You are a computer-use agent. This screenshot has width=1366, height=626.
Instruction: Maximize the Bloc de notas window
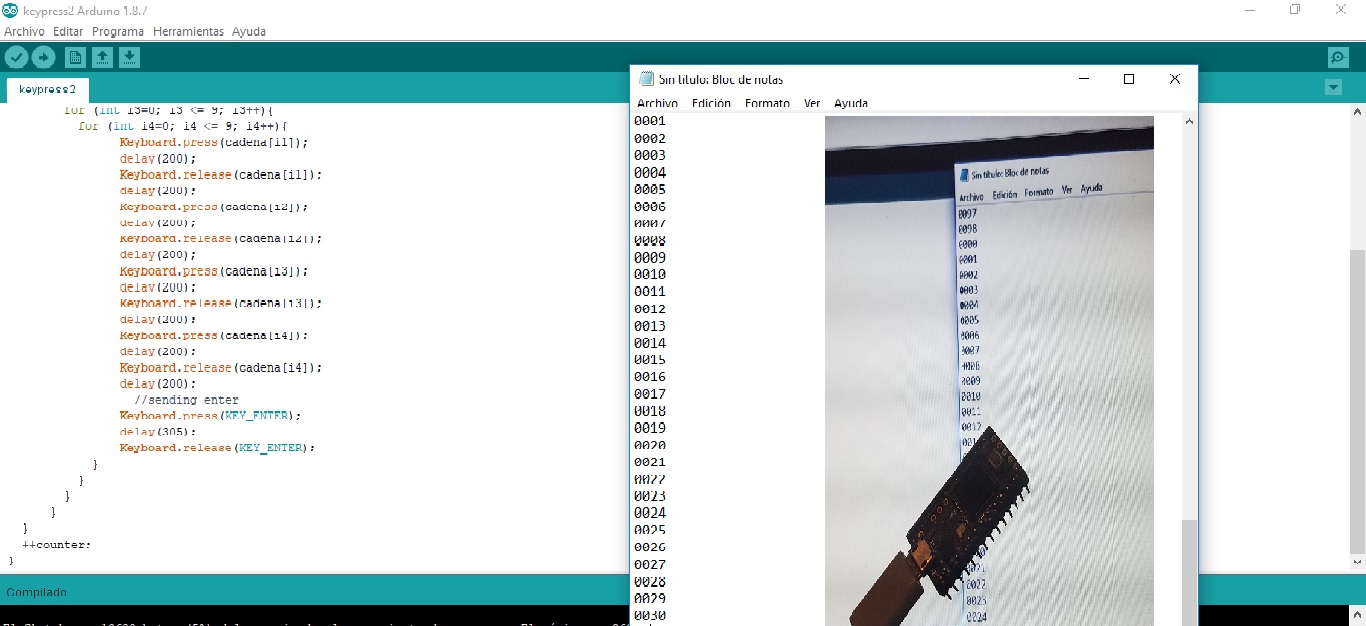1129,79
